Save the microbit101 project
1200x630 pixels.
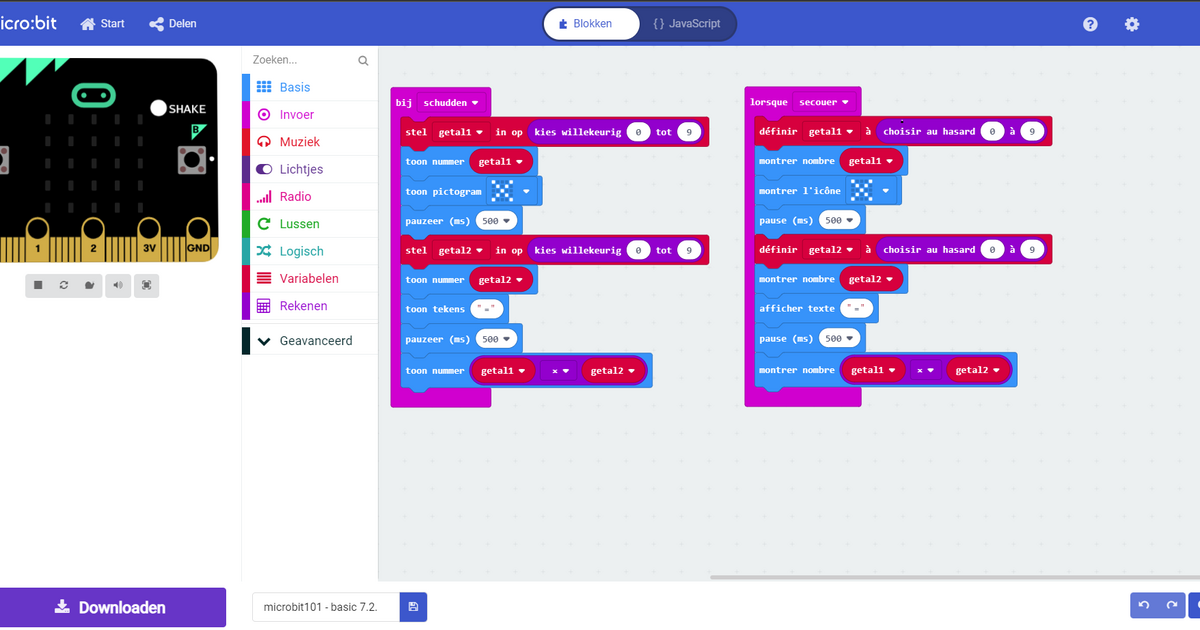[413, 607]
